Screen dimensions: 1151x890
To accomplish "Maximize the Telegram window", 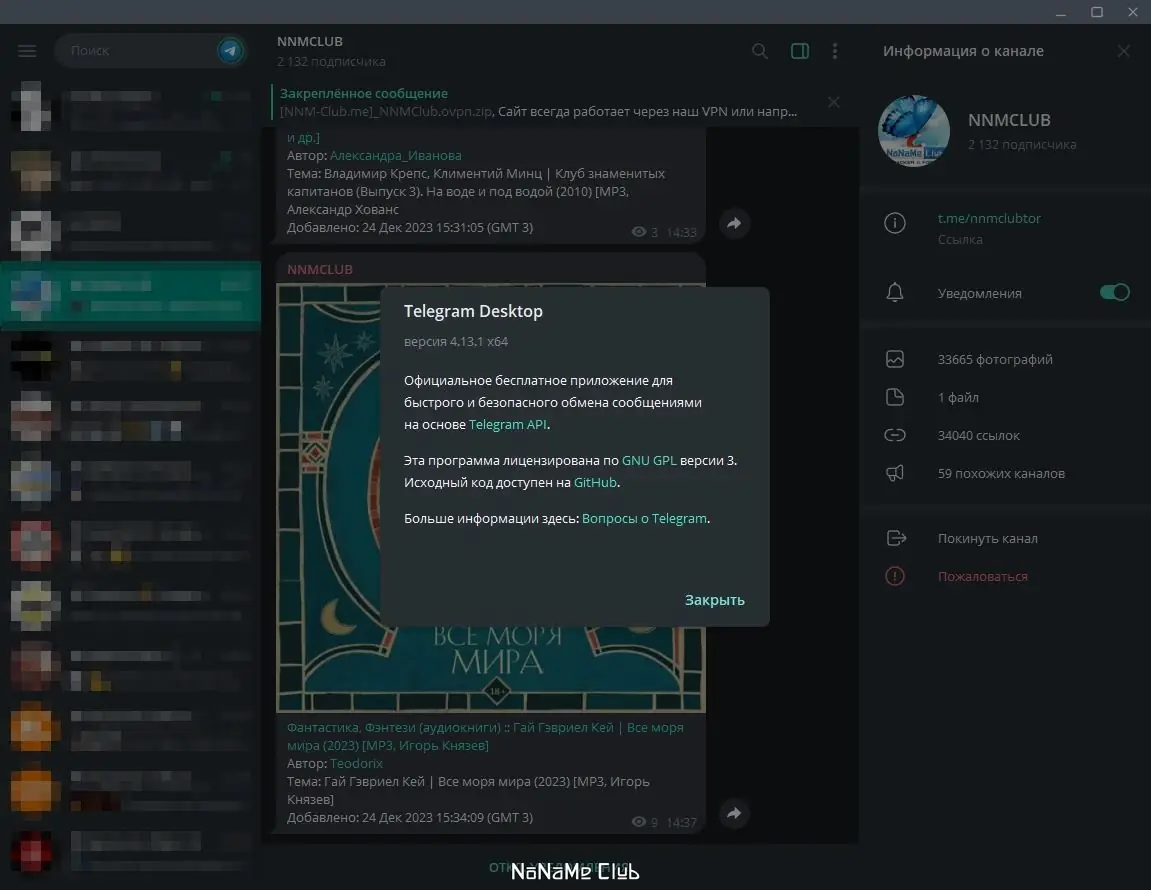I will [1097, 12].
